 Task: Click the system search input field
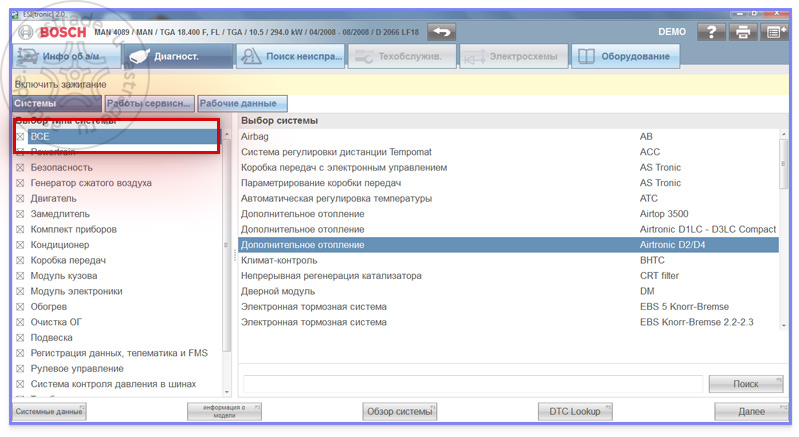pos(473,384)
